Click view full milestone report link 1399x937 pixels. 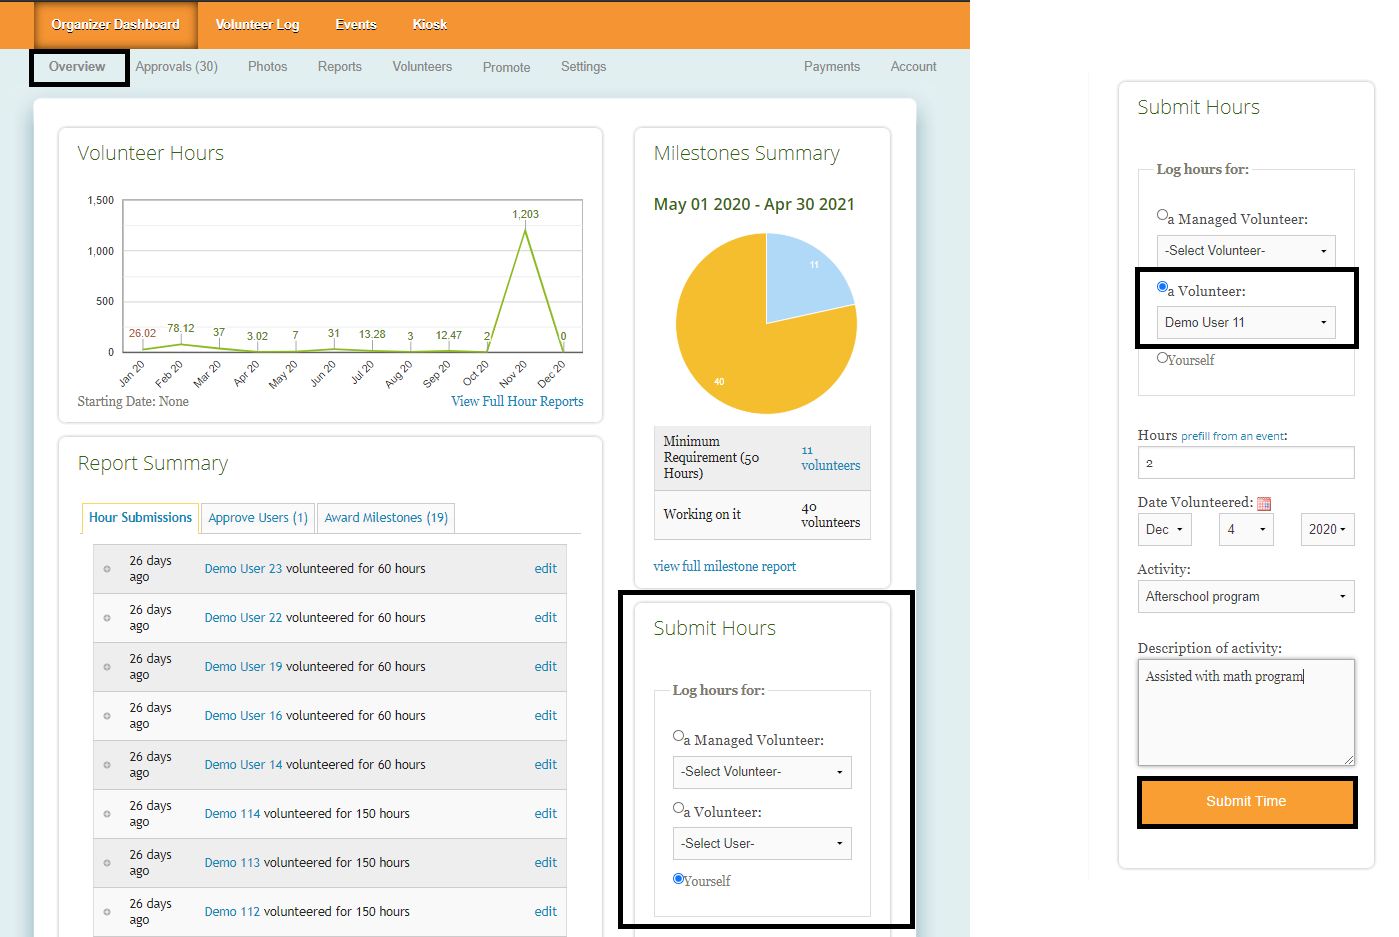click(x=724, y=567)
